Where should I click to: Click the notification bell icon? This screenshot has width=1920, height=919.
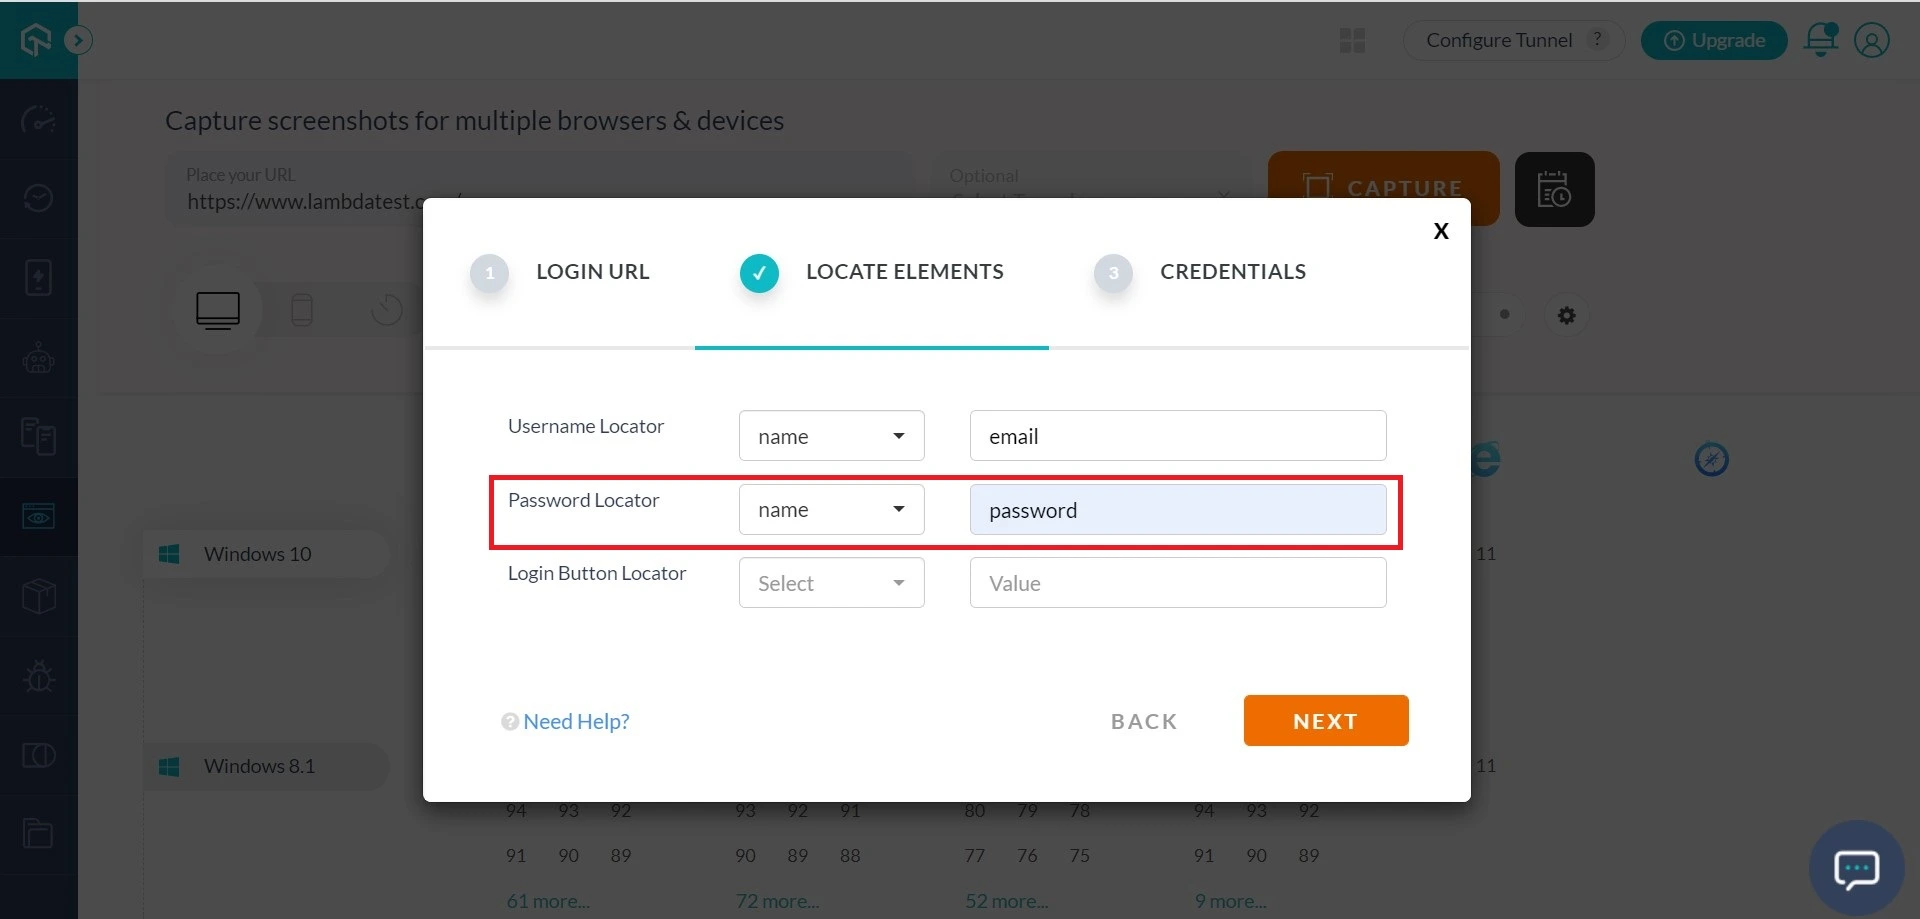(x=1820, y=40)
